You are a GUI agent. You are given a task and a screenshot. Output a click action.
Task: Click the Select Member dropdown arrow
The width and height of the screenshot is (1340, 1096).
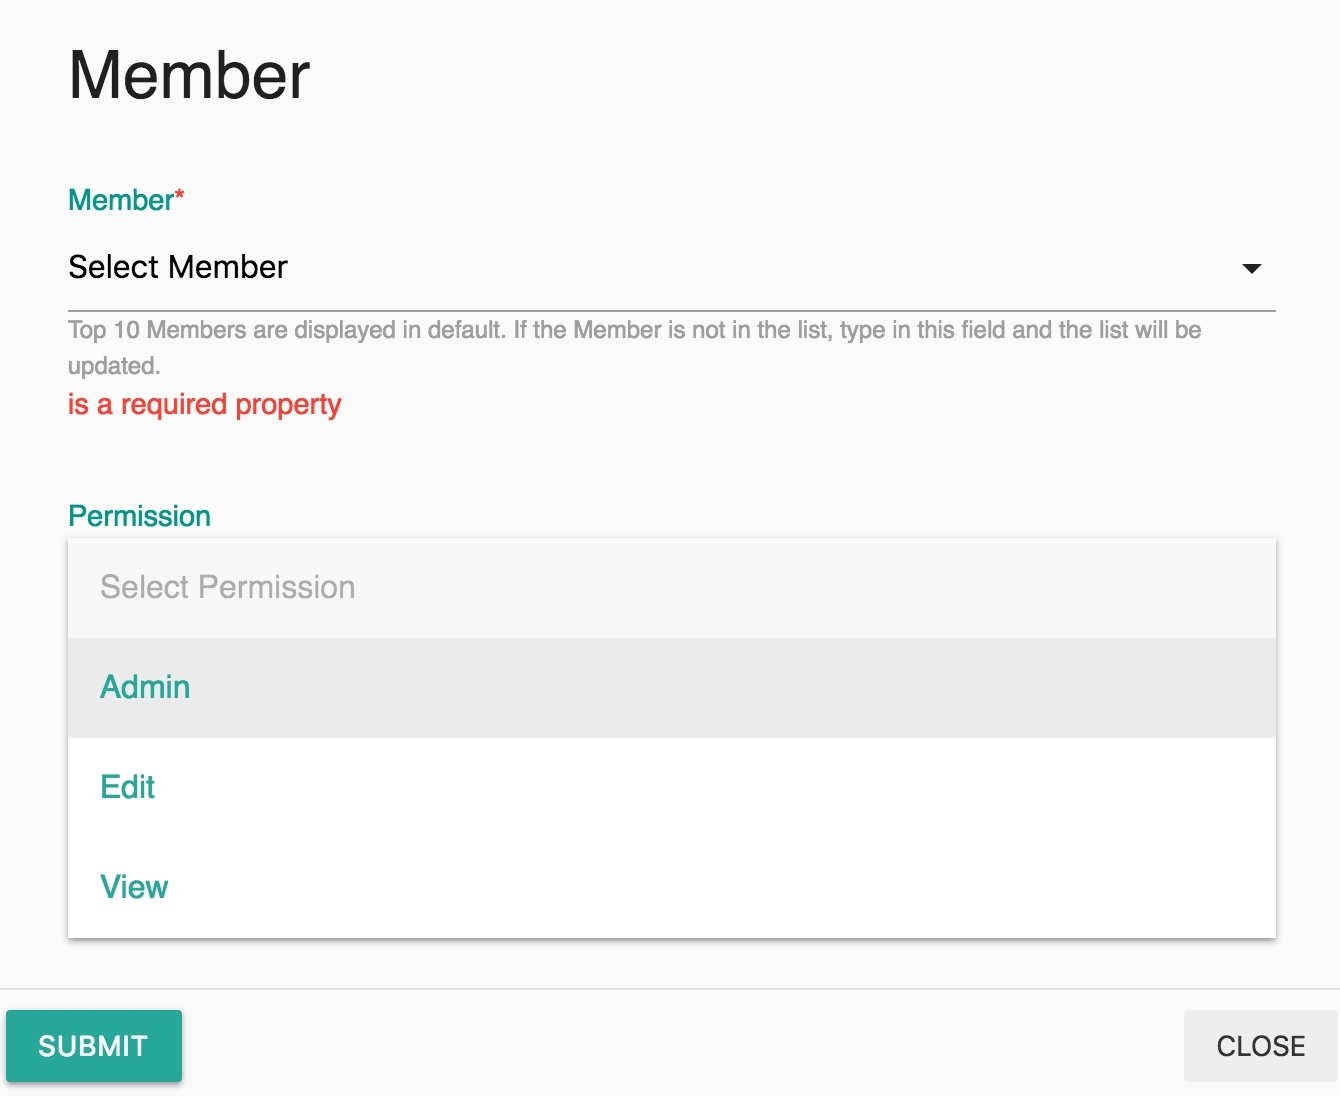point(1251,268)
